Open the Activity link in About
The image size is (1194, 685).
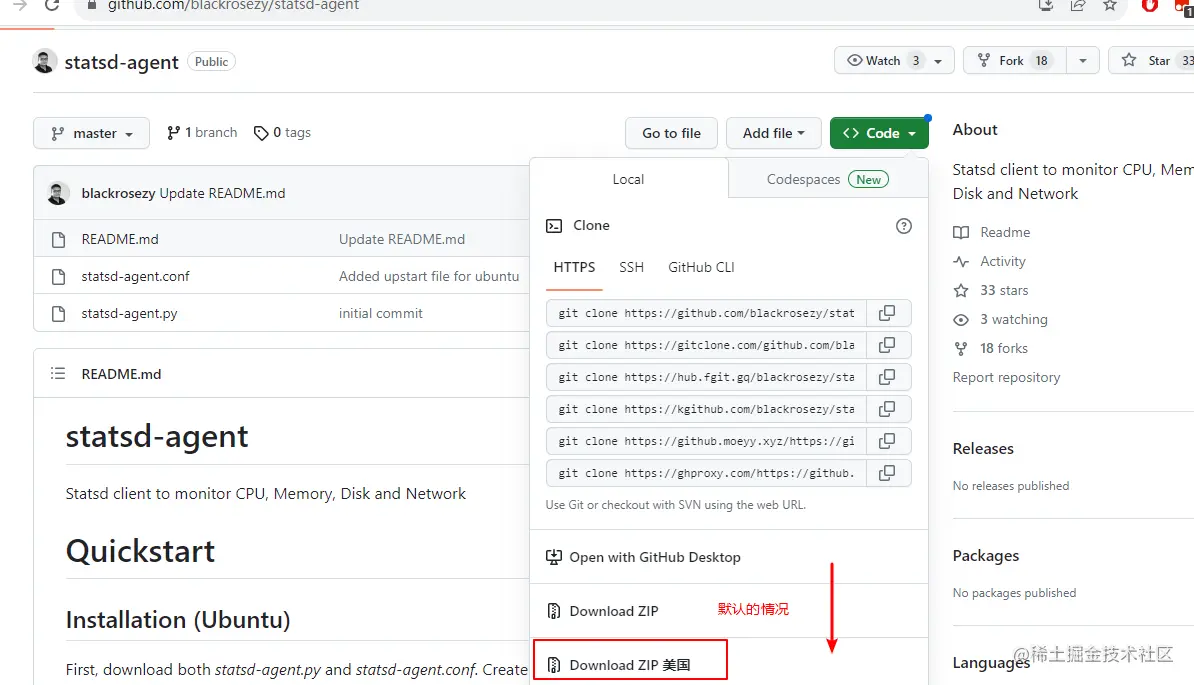point(989,261)
